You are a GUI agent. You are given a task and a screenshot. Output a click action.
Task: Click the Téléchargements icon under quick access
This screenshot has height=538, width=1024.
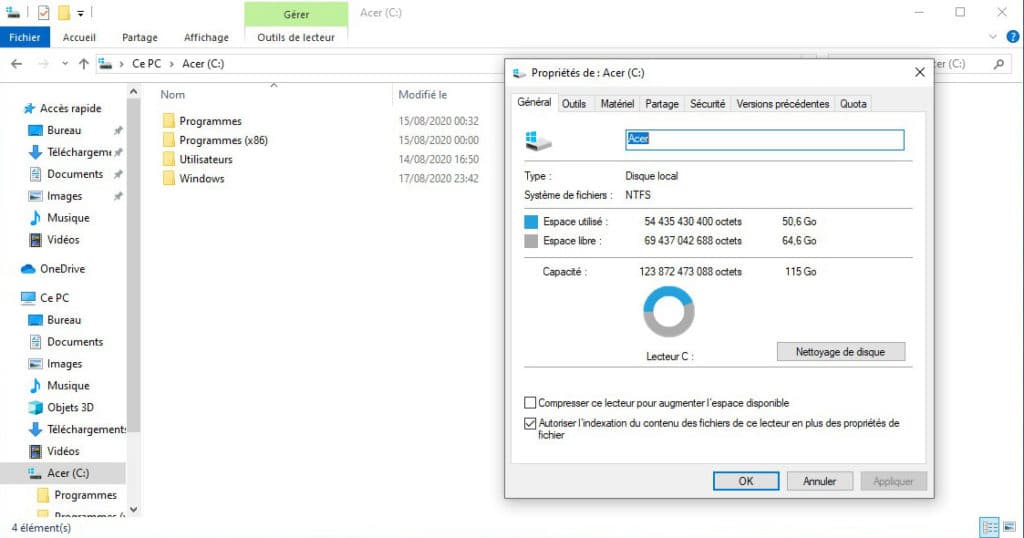pos(35,152)
